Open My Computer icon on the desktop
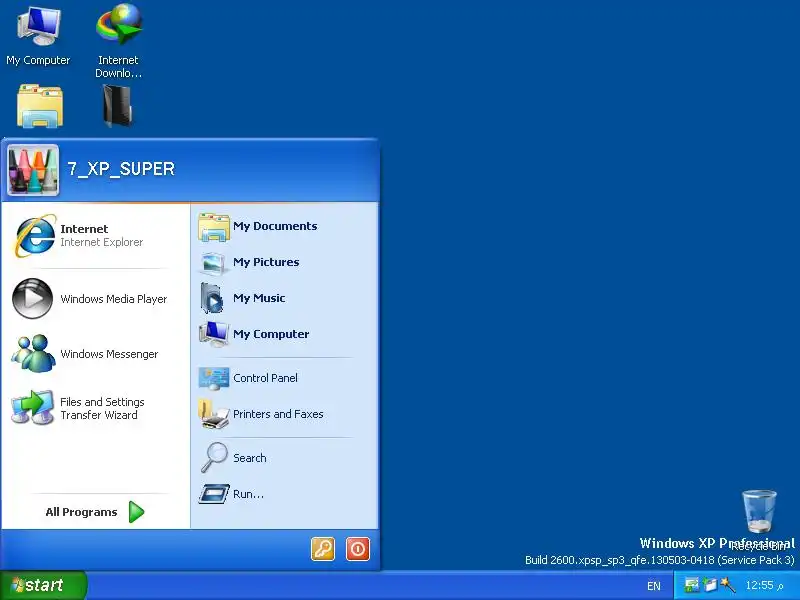The width and height of the screenshot is (800, 600). point(38,36)
